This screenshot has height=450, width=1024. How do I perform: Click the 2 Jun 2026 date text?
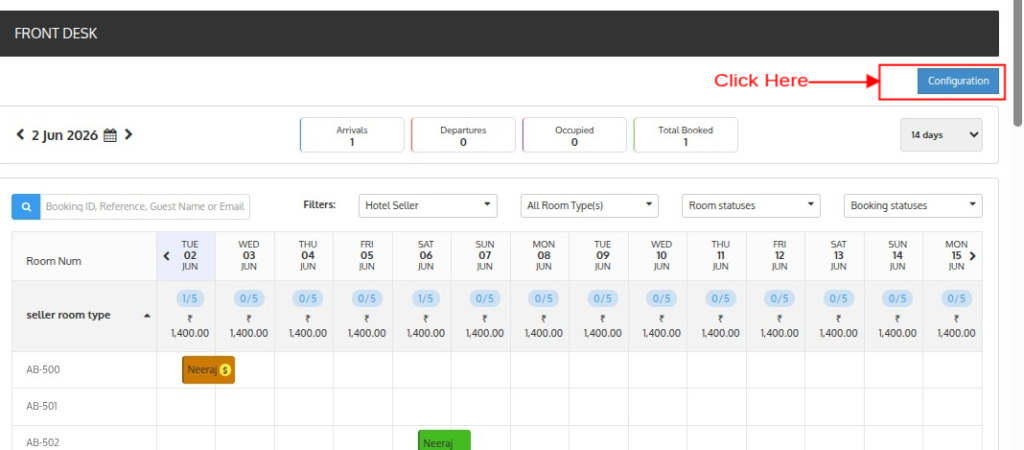click(65, 135)
